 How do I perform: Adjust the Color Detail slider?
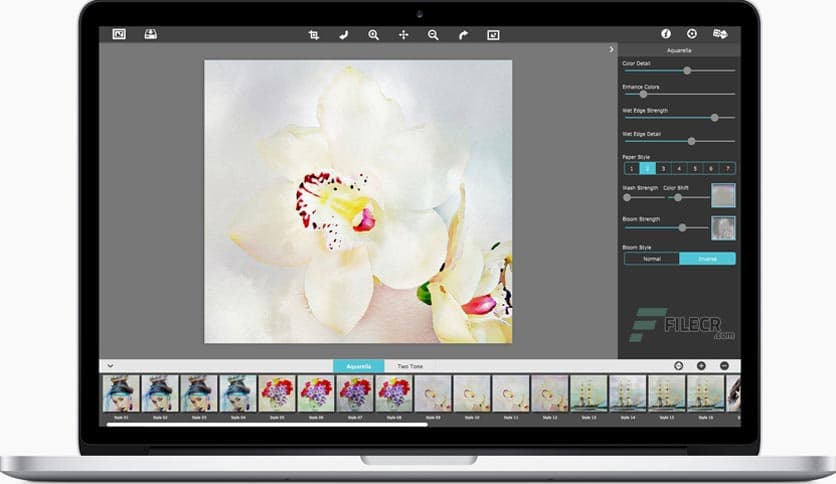679,70
